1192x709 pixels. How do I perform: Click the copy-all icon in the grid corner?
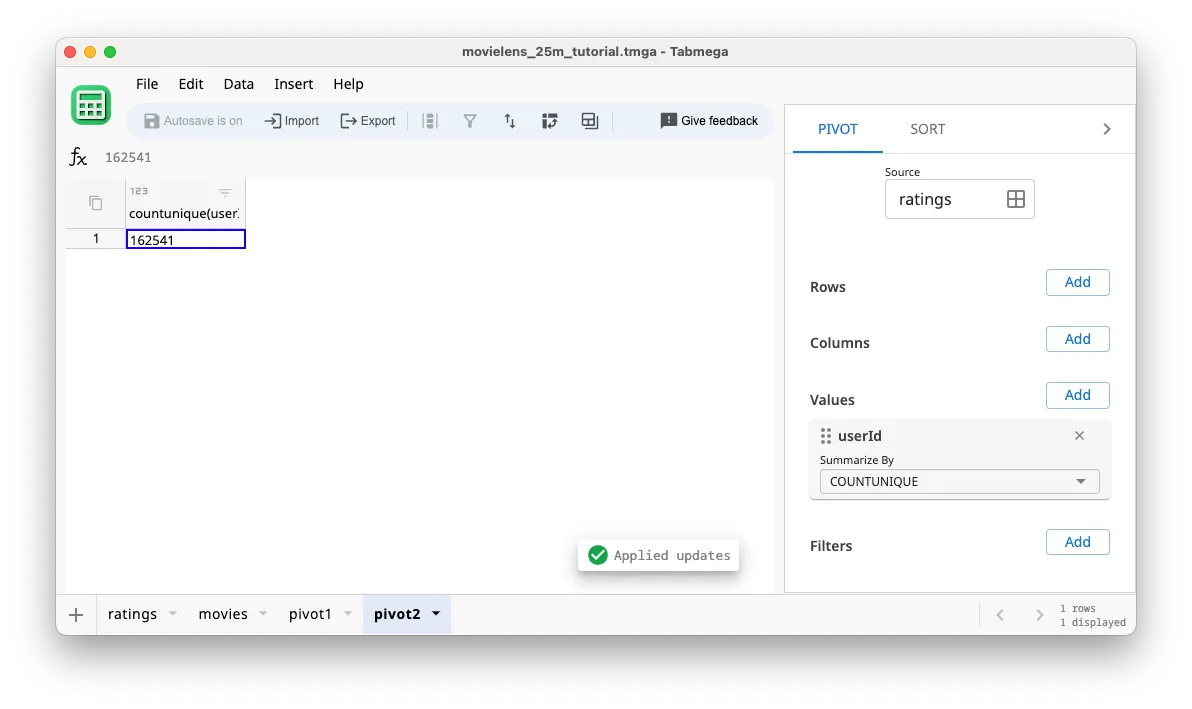[x=94, y=202]
